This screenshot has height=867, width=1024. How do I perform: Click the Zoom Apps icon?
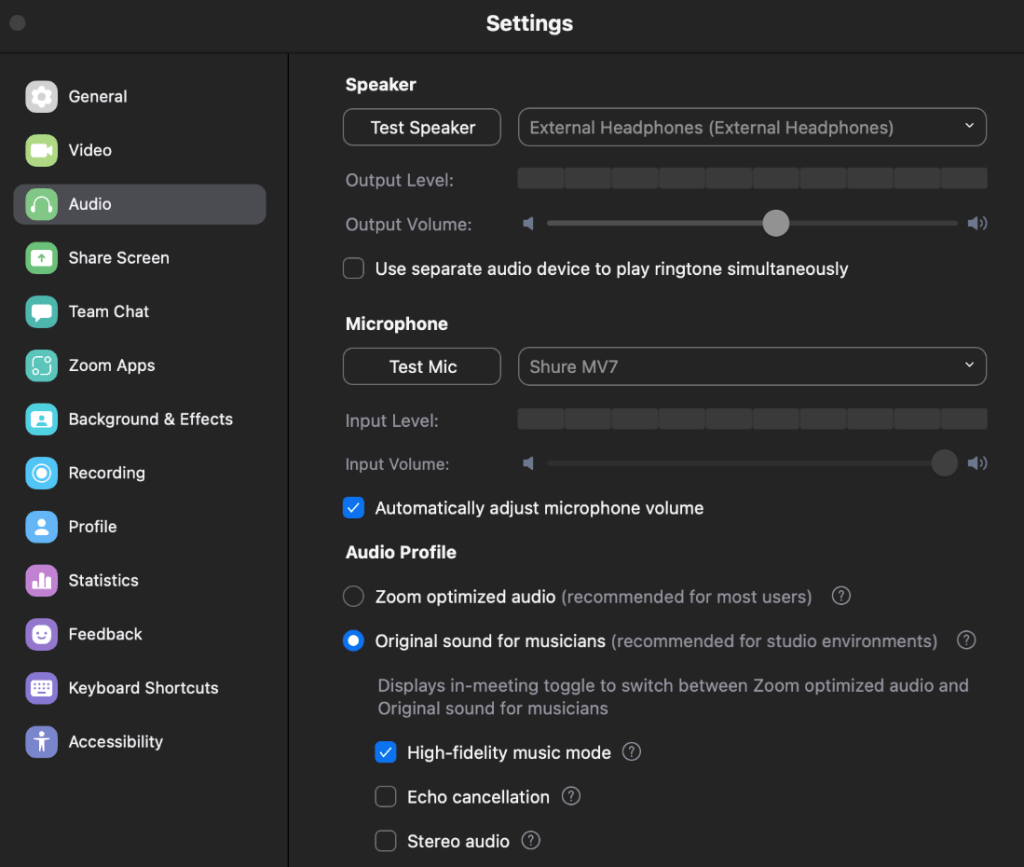[41, 366]
